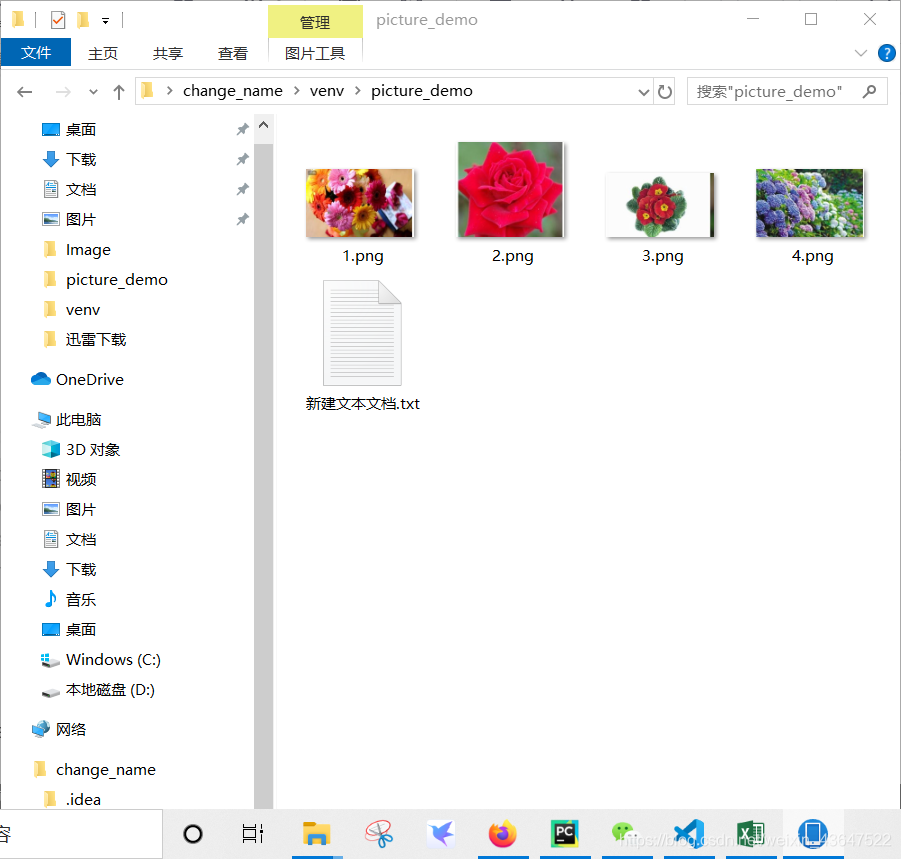
Task: Click the magnifier search icon
Action: pyautogui.click(x=869, y=91)
